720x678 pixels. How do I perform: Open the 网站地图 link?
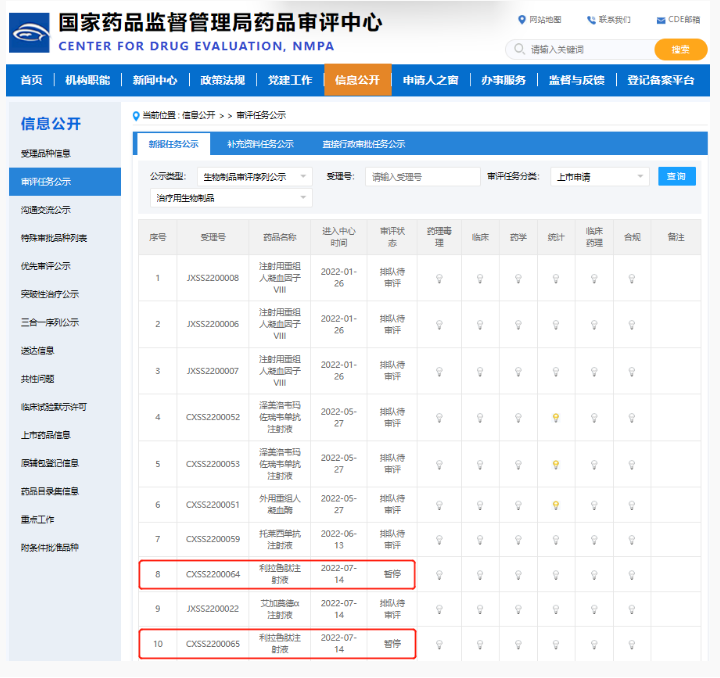545,20
